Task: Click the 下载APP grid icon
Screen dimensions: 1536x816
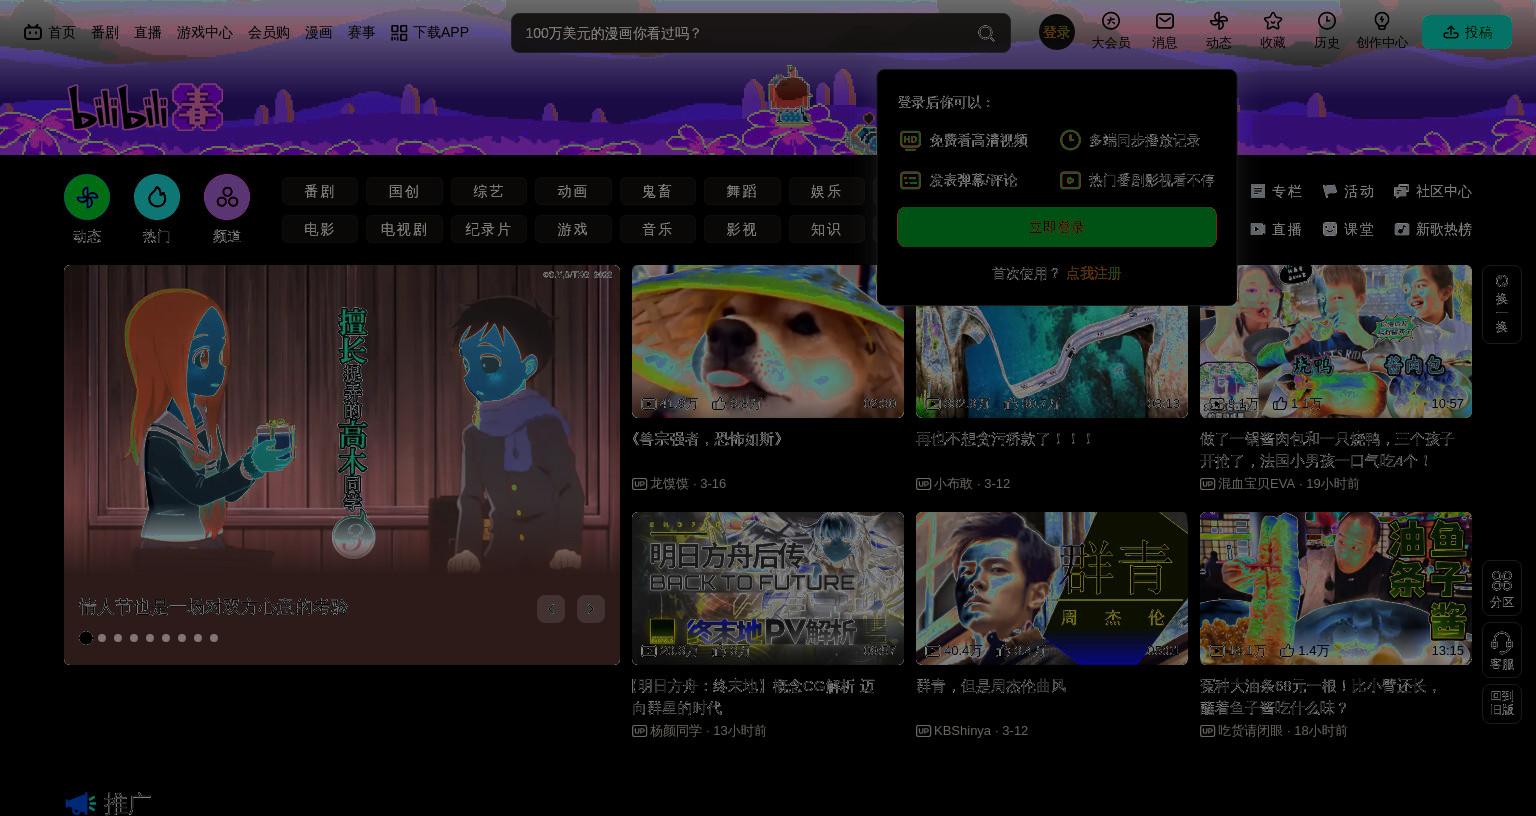Action: coord(399,33)
